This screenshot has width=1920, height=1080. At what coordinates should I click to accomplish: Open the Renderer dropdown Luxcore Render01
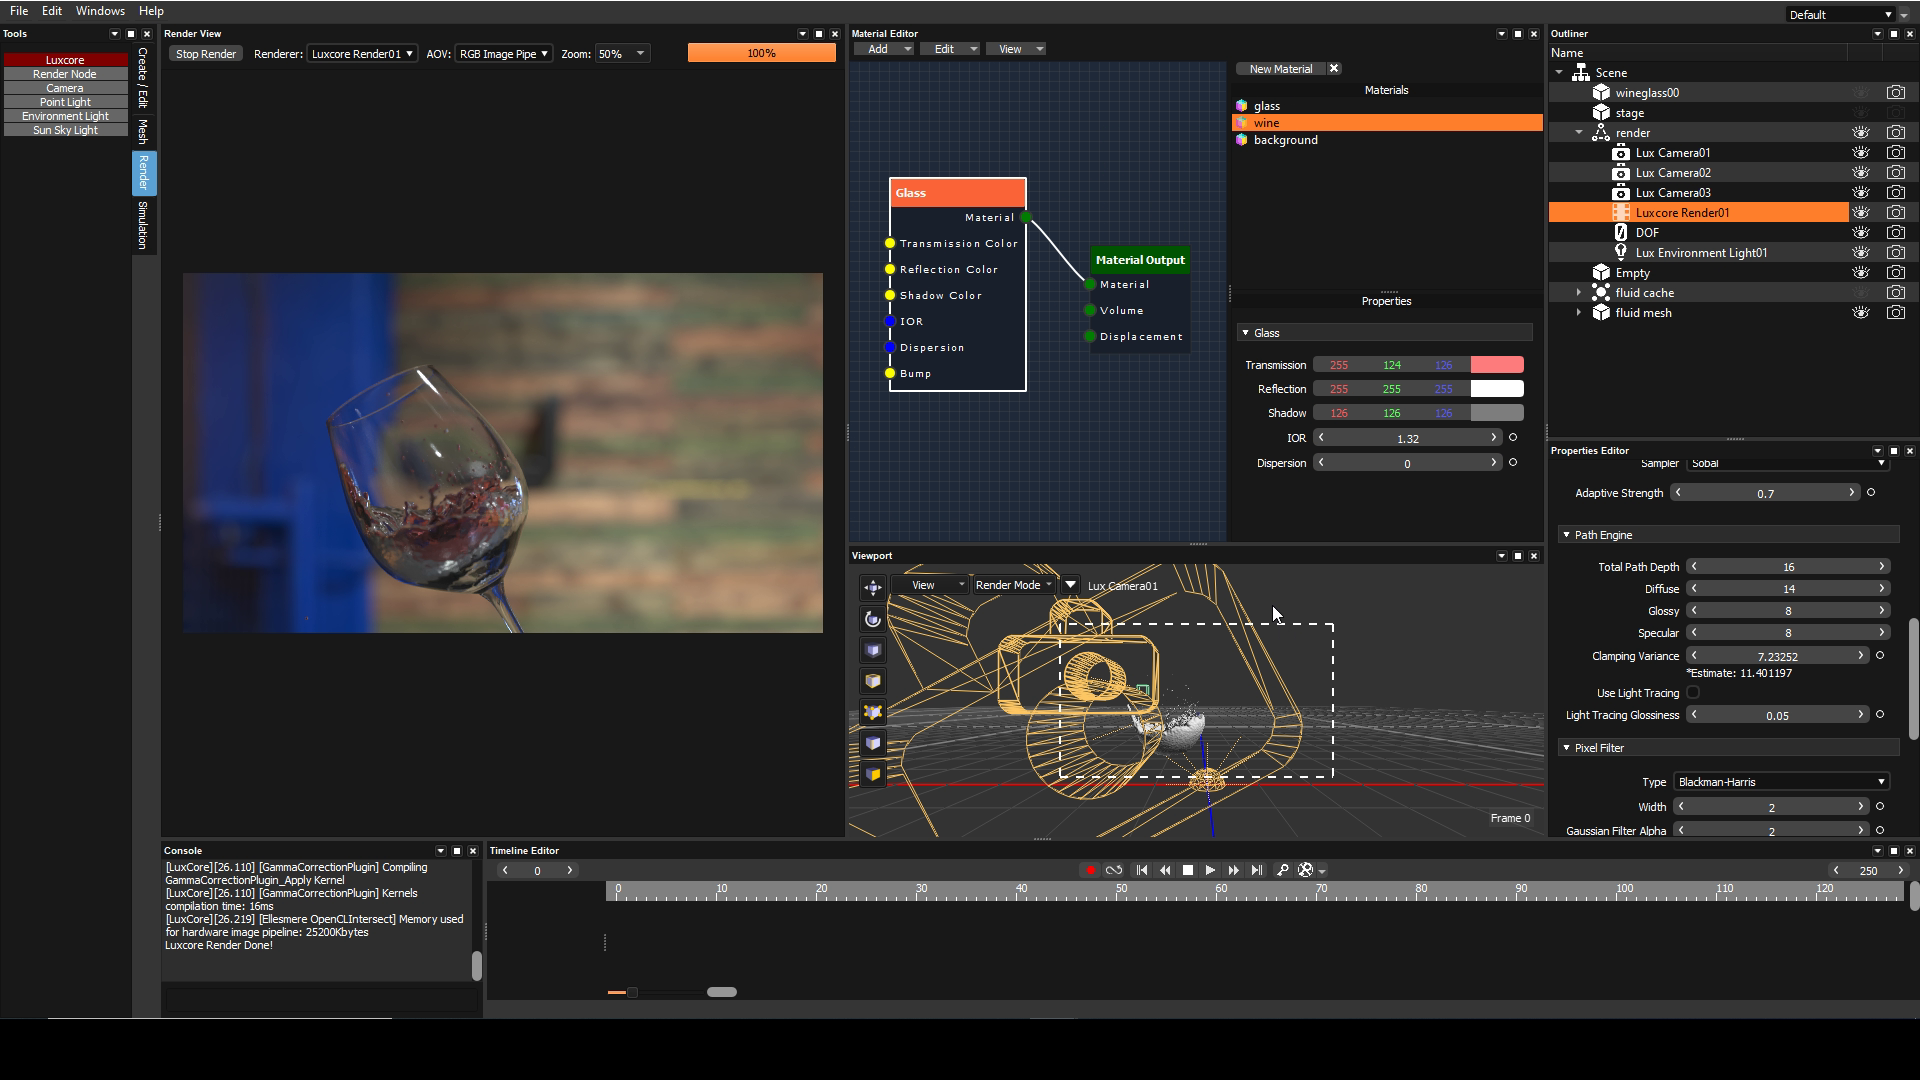click(x=362, y=54)
